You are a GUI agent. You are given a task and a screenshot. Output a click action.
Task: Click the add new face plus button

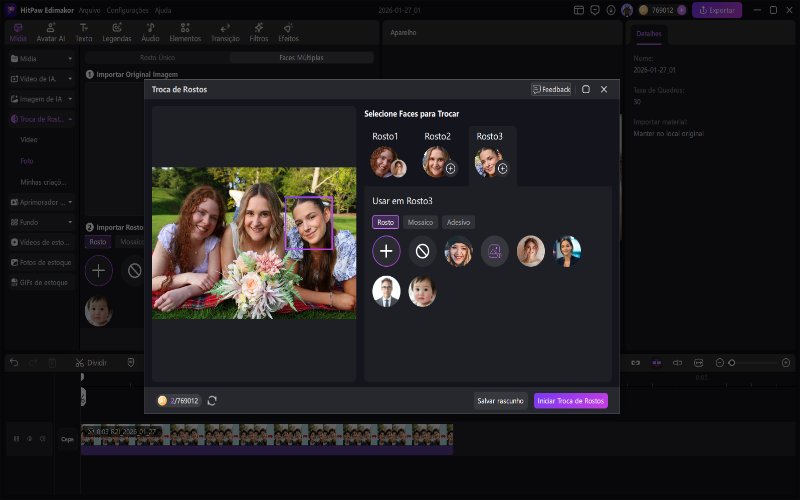click(x=386, y=251)
